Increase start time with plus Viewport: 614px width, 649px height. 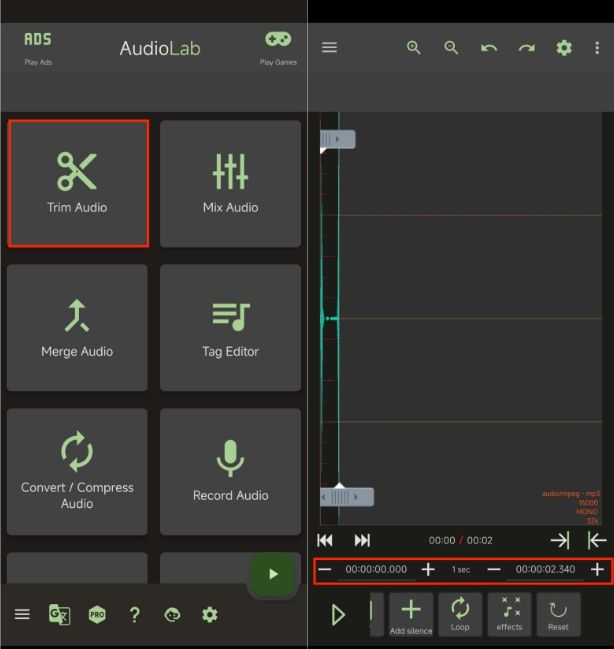(x=428, y=570)
